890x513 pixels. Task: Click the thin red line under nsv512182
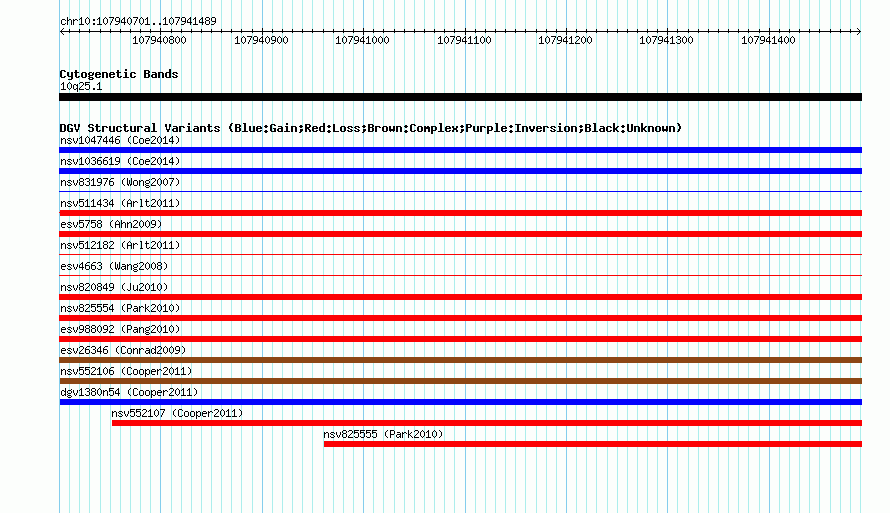click(x=460, y=255)
